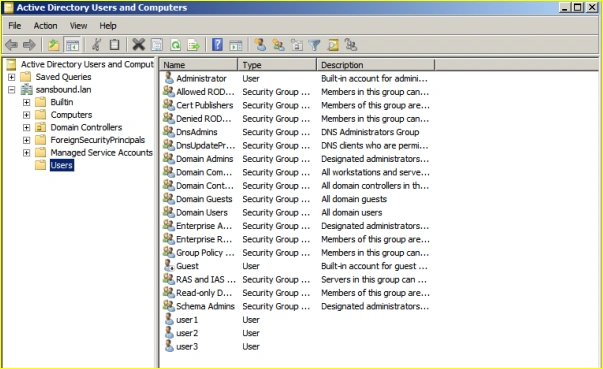Sort list by Type column header
Screen dimensions: 603x369
pos(277,65)
